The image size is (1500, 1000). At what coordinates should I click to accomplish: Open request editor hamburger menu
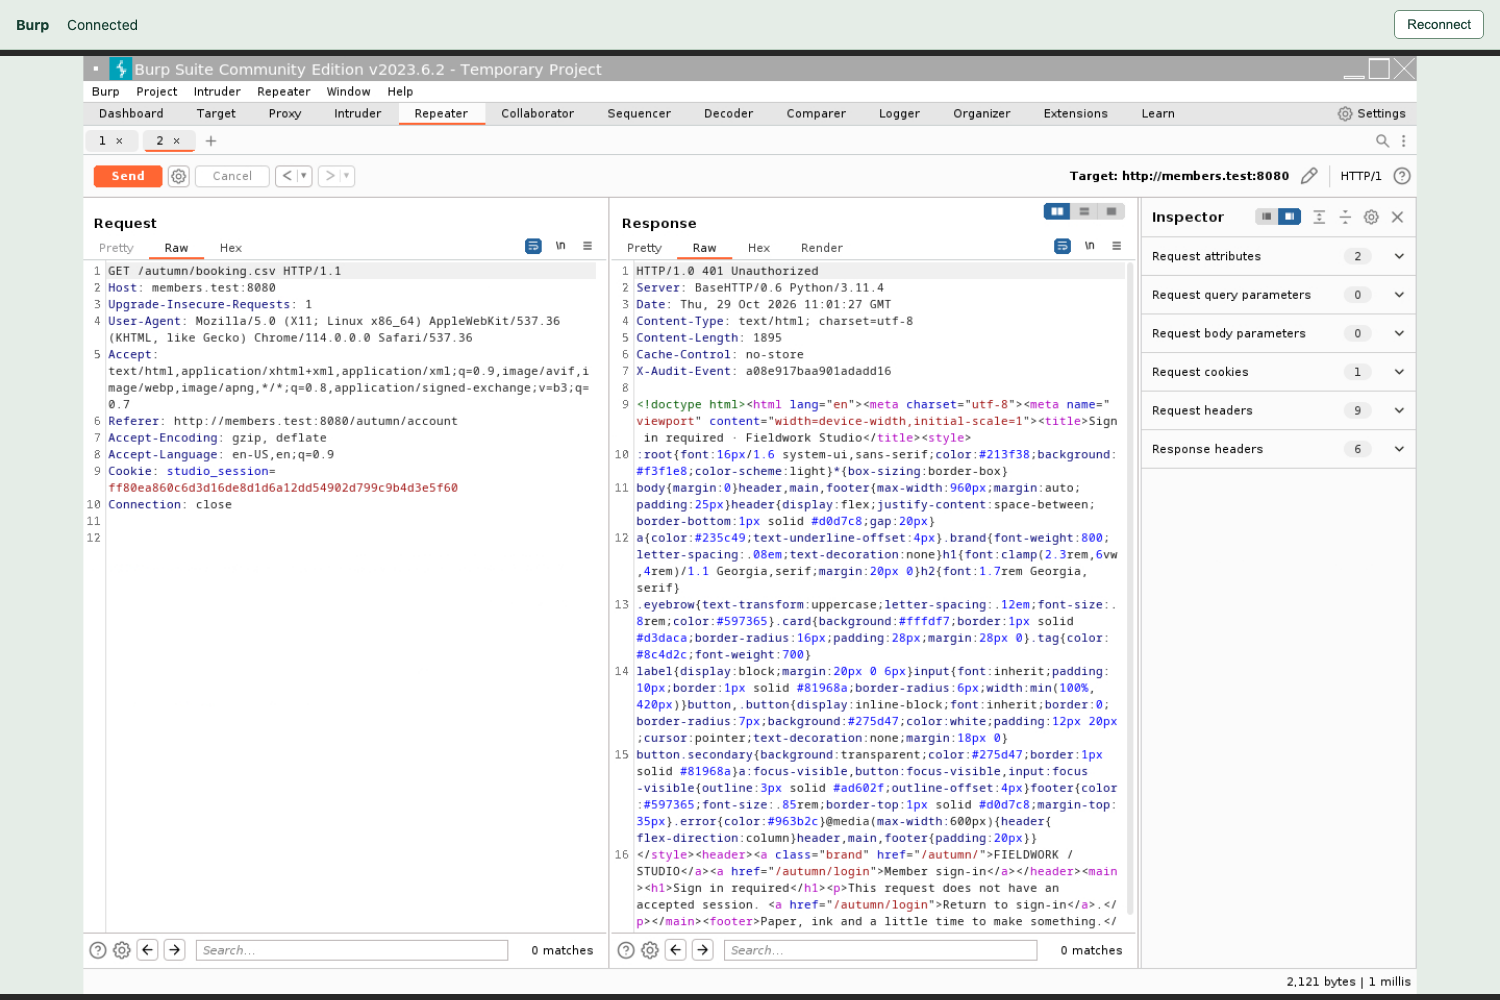587,246
